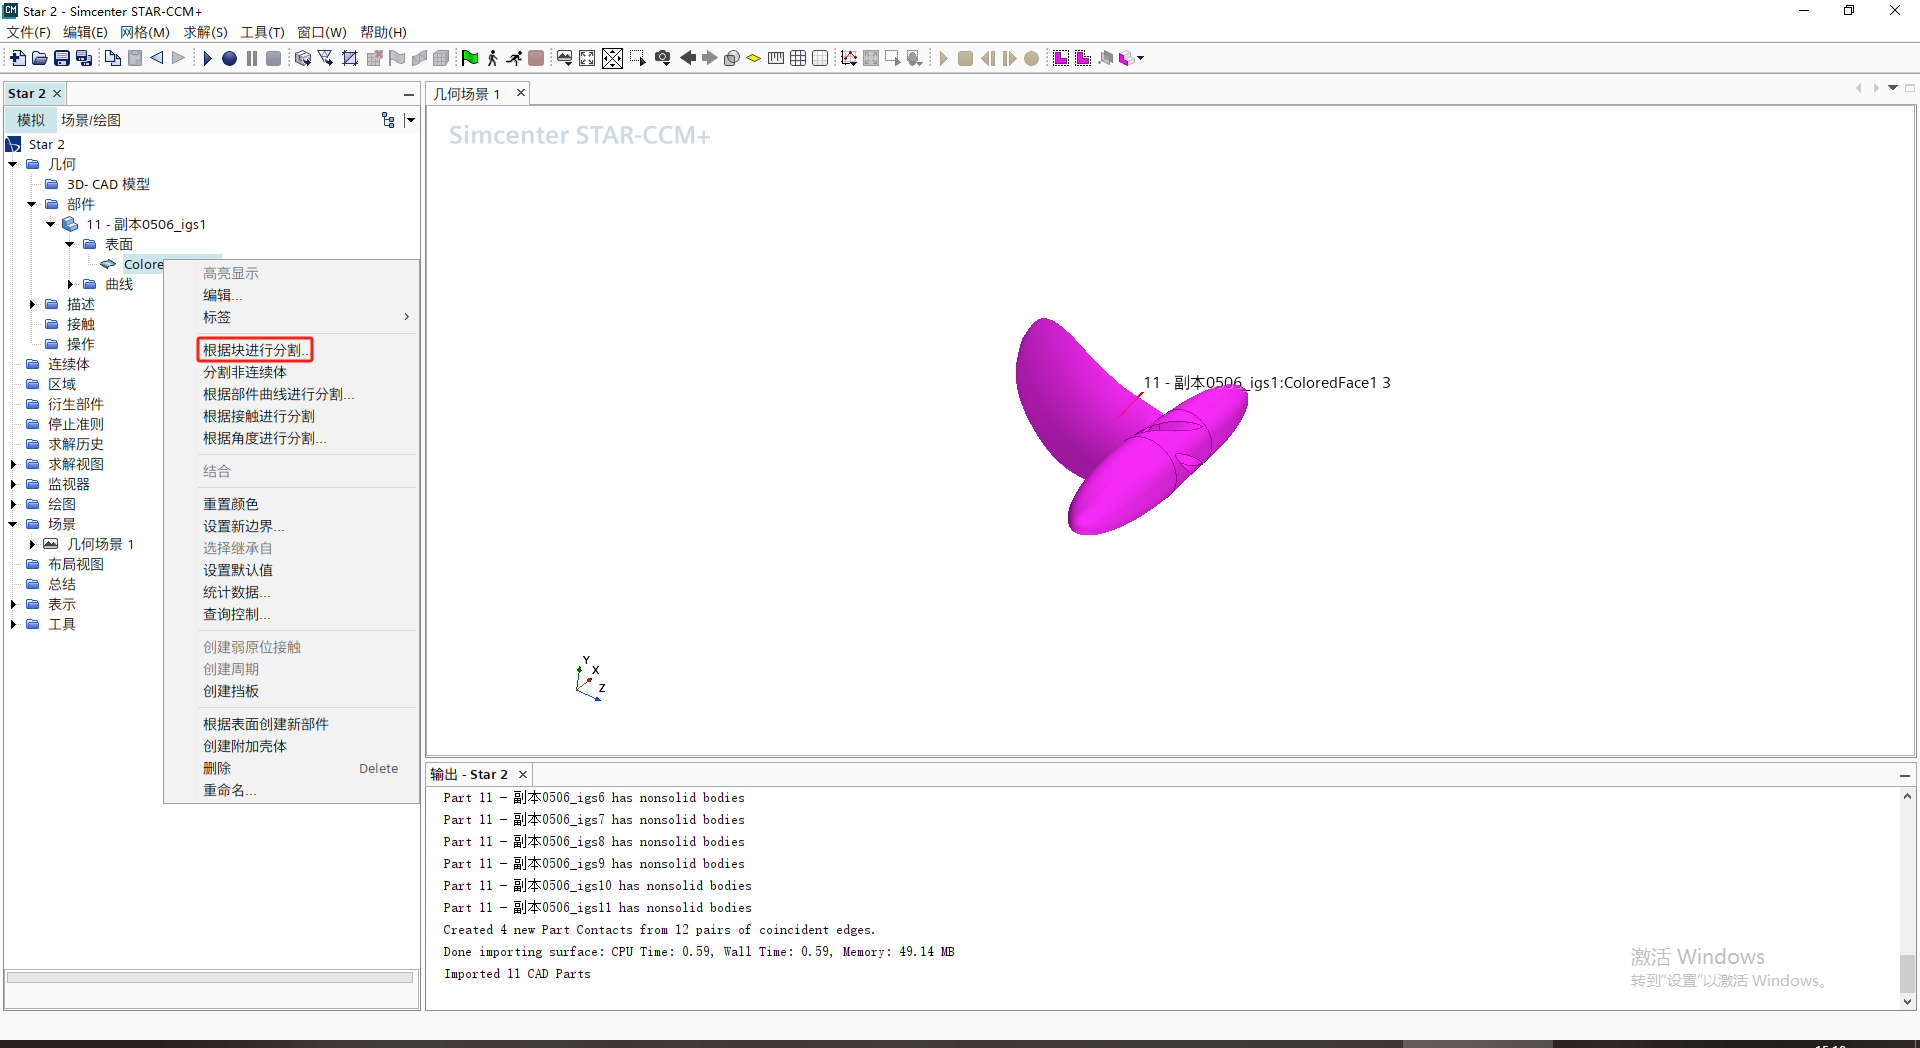
Task: Click the first magenta selection-shape icon
Action: pyautogui.click(x=1061, y=58)
